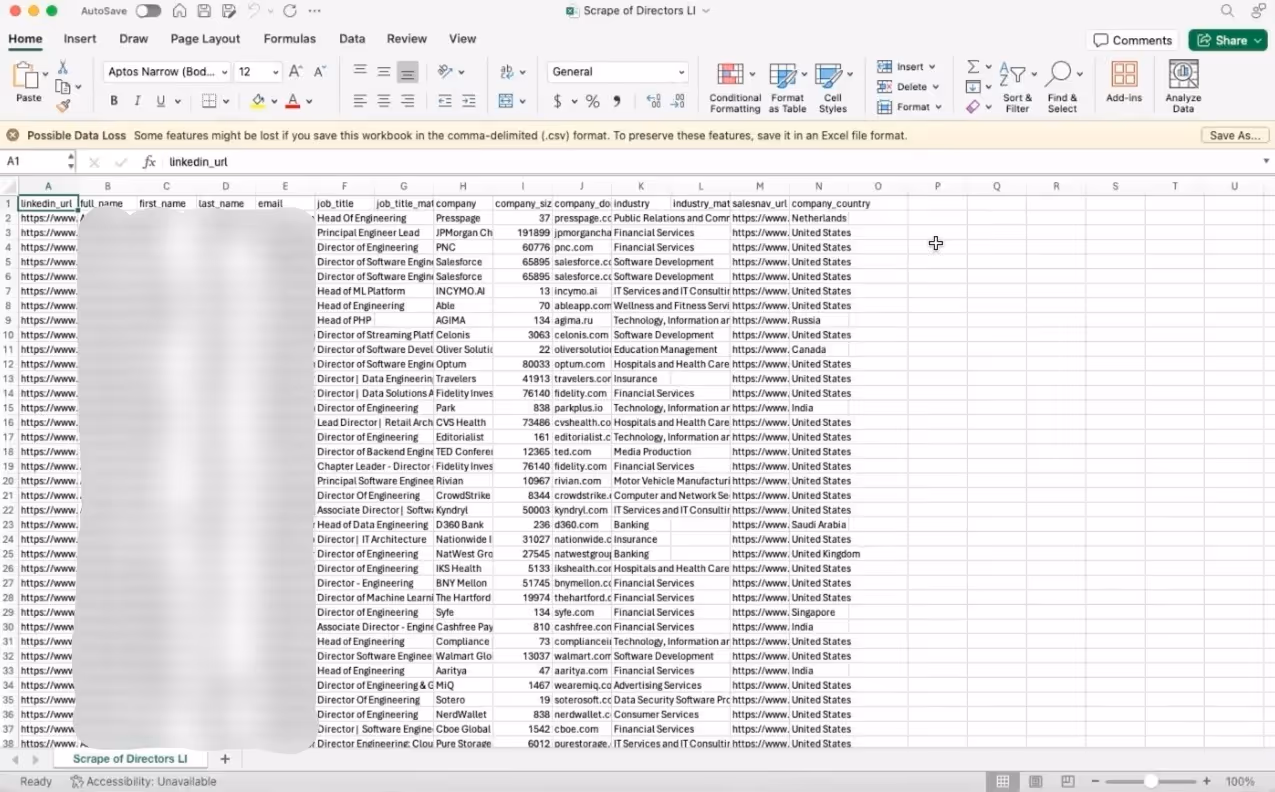Image resolution: width=1275 pixels, height=792 pixels.
Task: Apply comma style number format
Action: pos(617,101)
